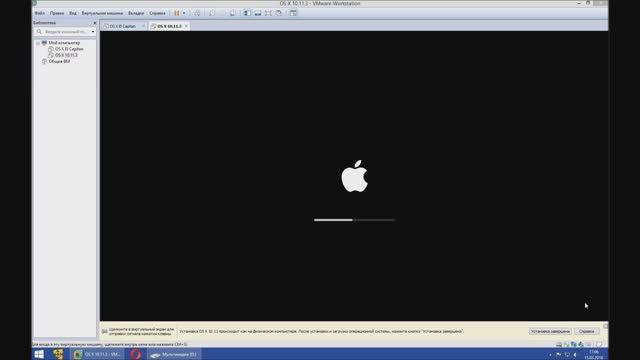Close the OS X El Capitan tab
Viewport: 640px width, 360px height.
click(143, 26)
